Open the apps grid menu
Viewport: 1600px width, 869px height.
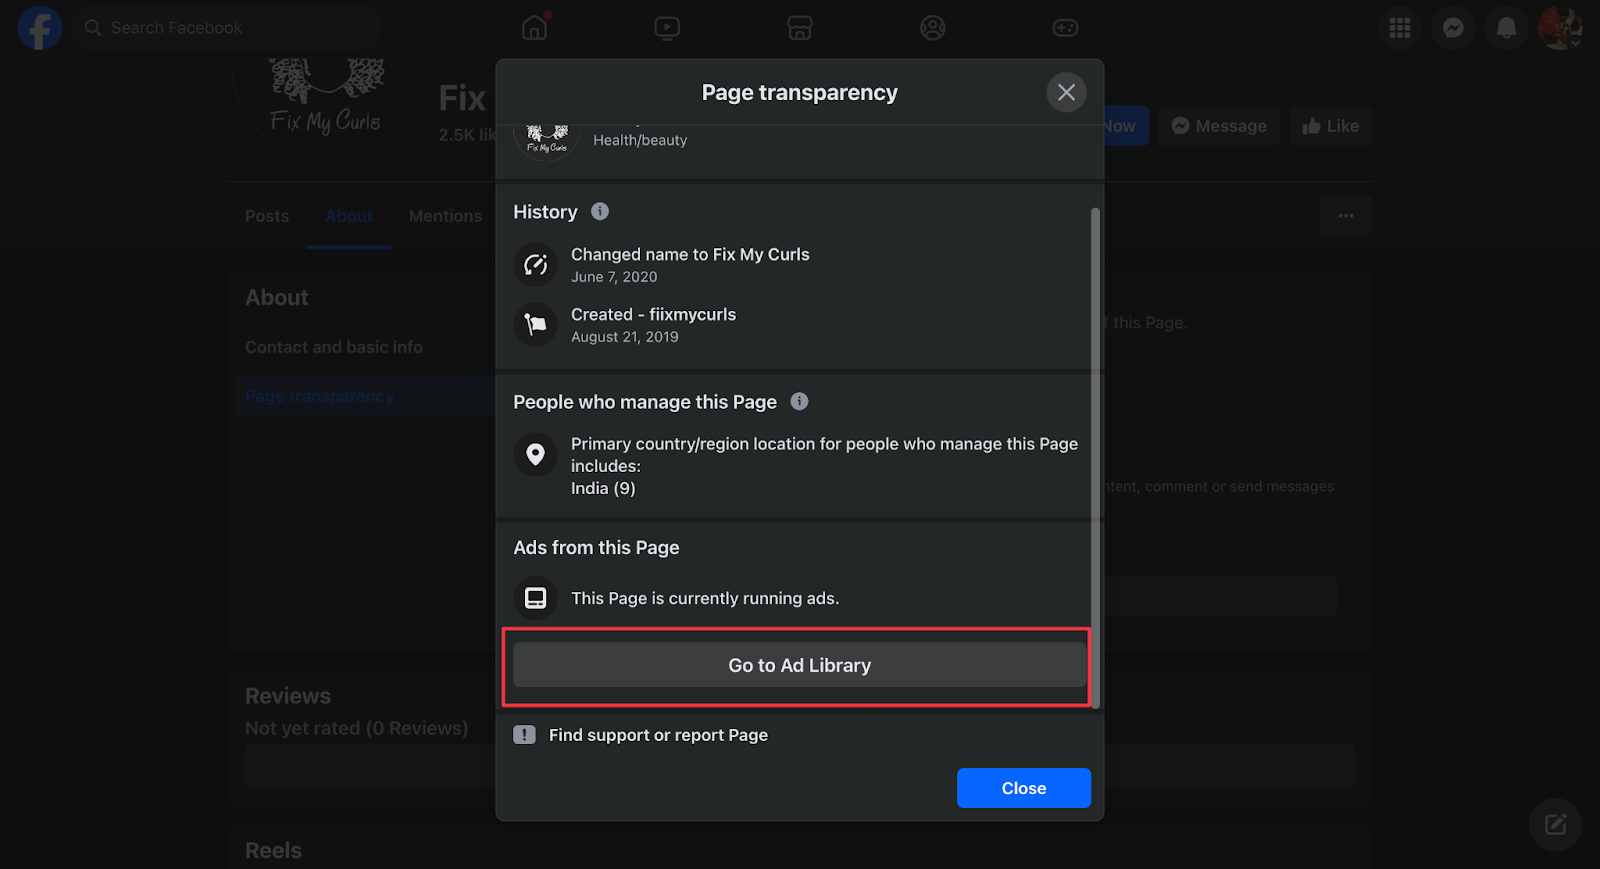1400,28
